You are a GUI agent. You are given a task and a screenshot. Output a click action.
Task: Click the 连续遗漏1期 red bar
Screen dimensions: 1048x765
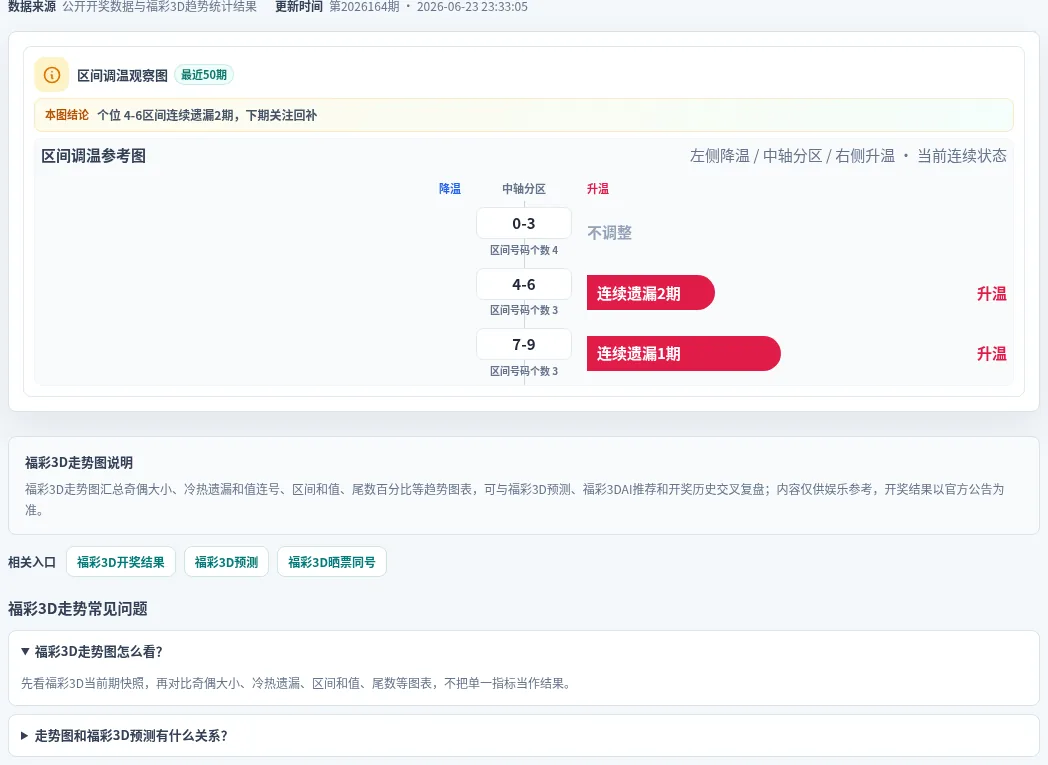(684, 353)
